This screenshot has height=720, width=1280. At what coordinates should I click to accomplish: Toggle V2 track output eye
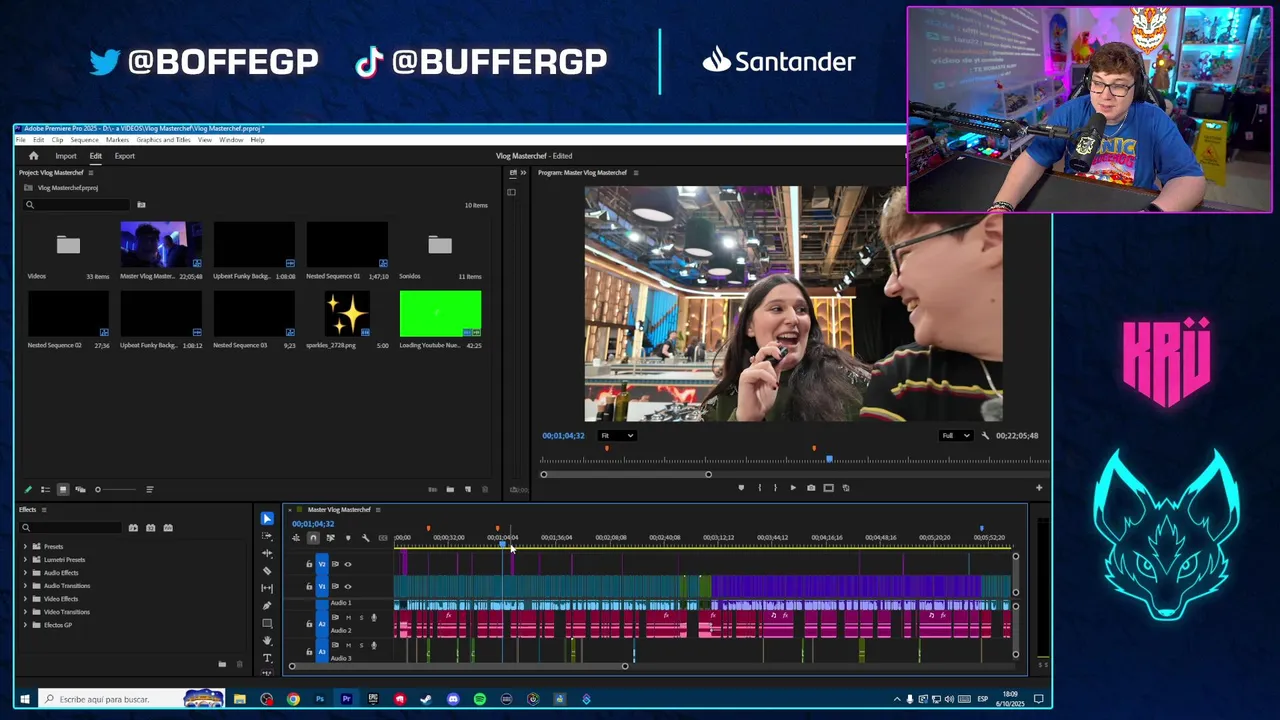[348, 564]
